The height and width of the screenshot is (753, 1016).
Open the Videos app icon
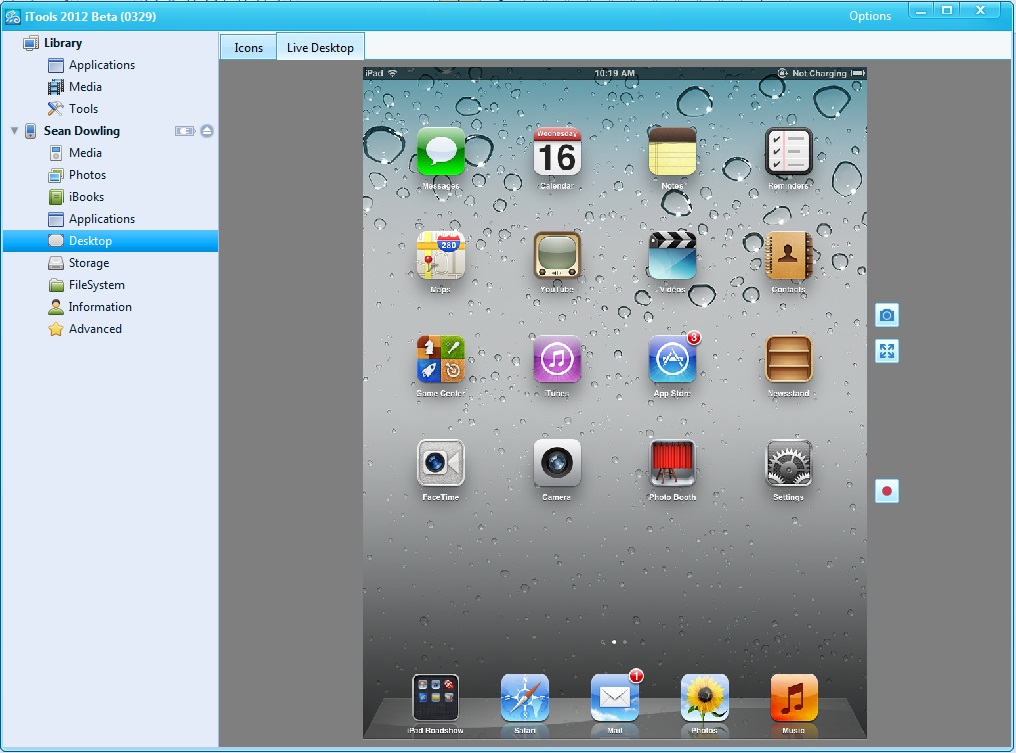(x=672, y=255)
